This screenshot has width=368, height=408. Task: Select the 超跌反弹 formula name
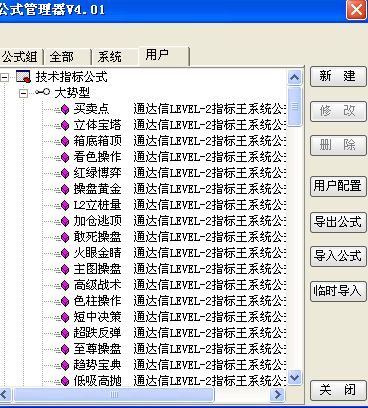point(97,333)
